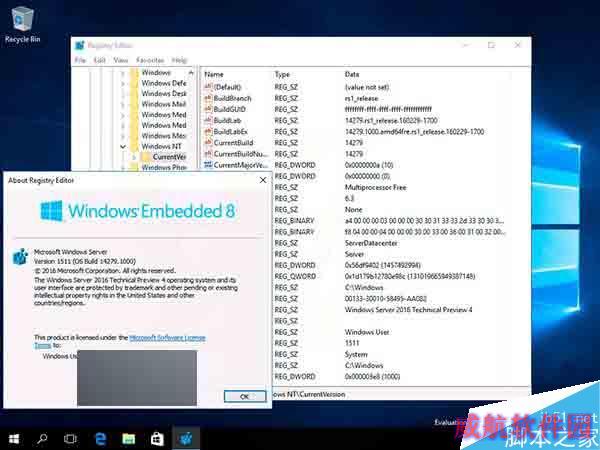600x450 pixels.
Task: Click the CurrentVersion folder icon
Action: (146, 157)
